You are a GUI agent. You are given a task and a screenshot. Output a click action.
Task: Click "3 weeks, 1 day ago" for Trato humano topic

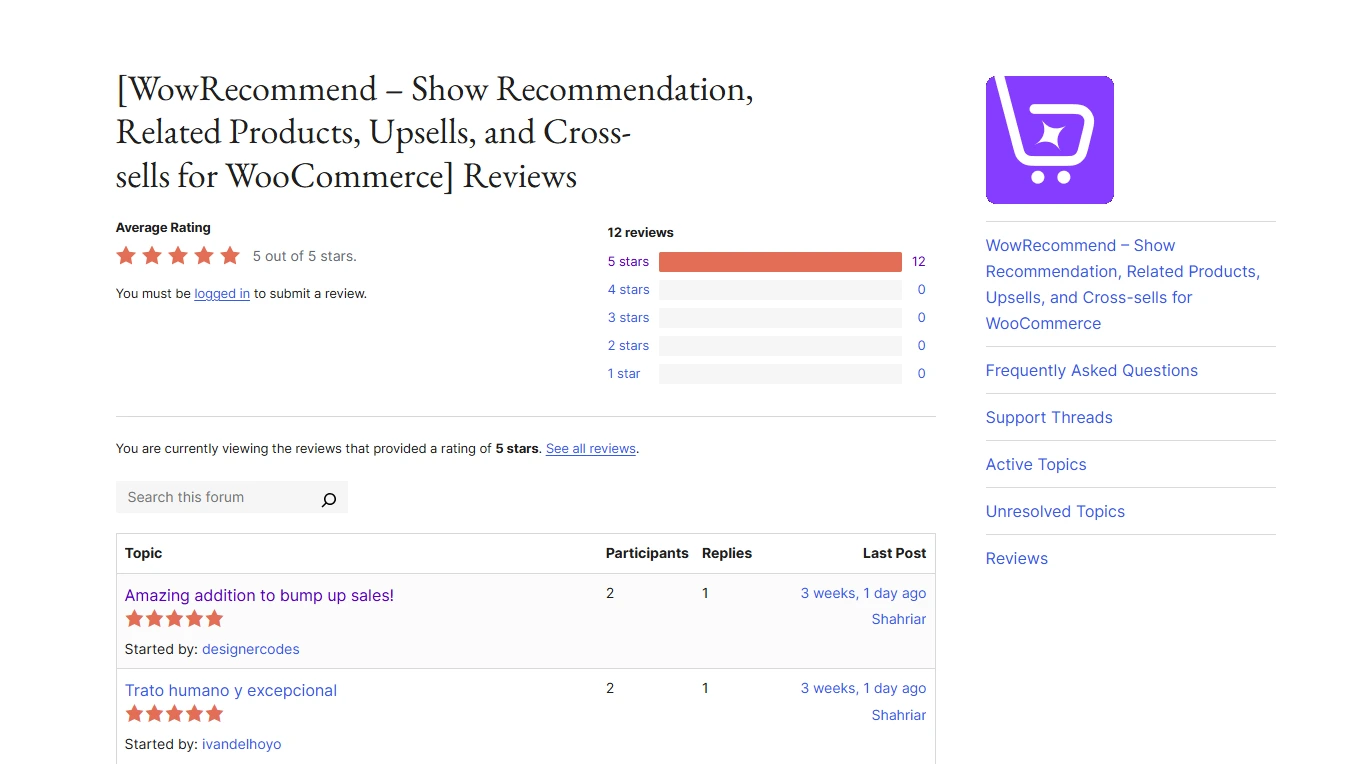(863, 688)
